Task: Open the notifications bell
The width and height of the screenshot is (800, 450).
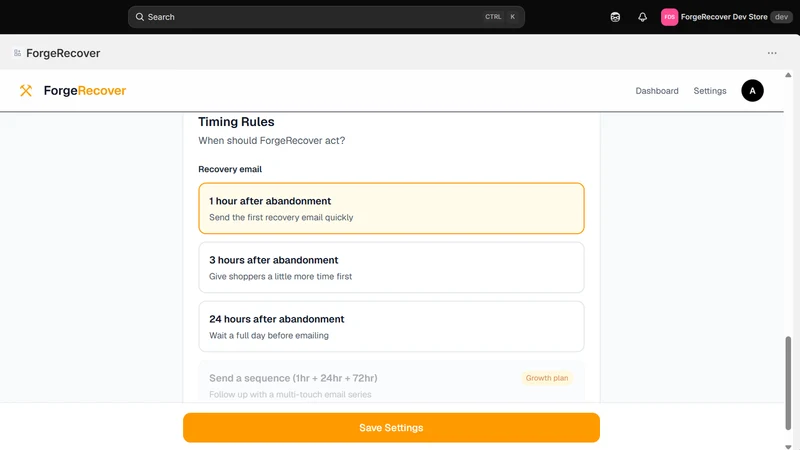Action: [642, 17]
